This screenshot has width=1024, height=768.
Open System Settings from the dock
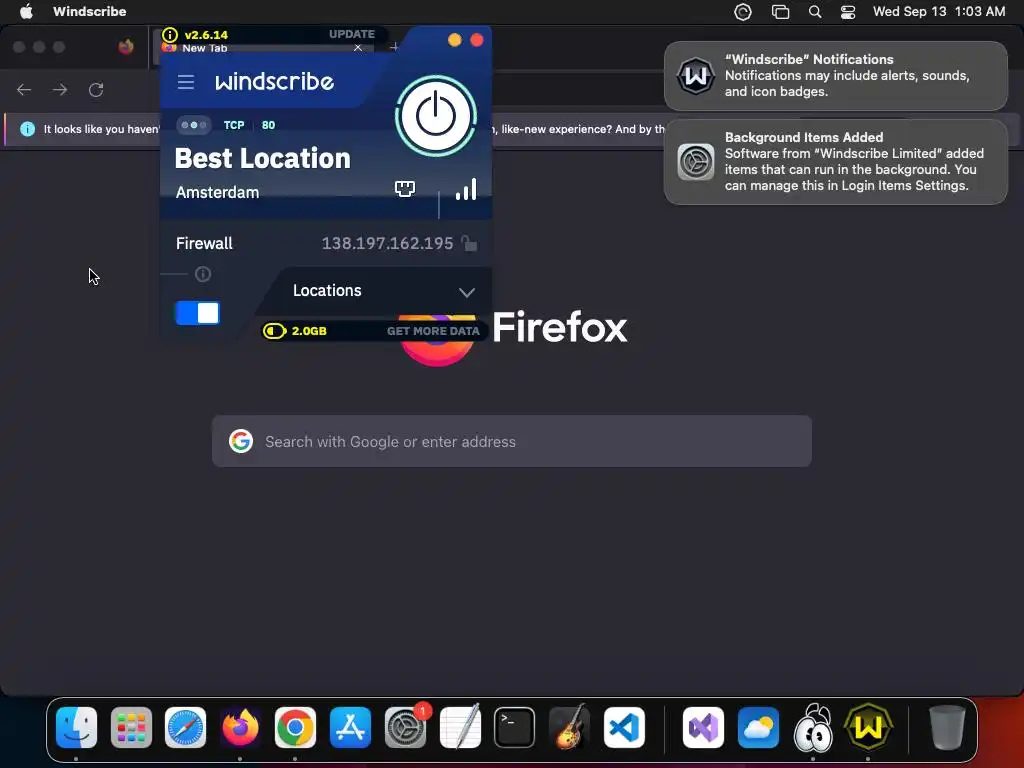point(406,727)
